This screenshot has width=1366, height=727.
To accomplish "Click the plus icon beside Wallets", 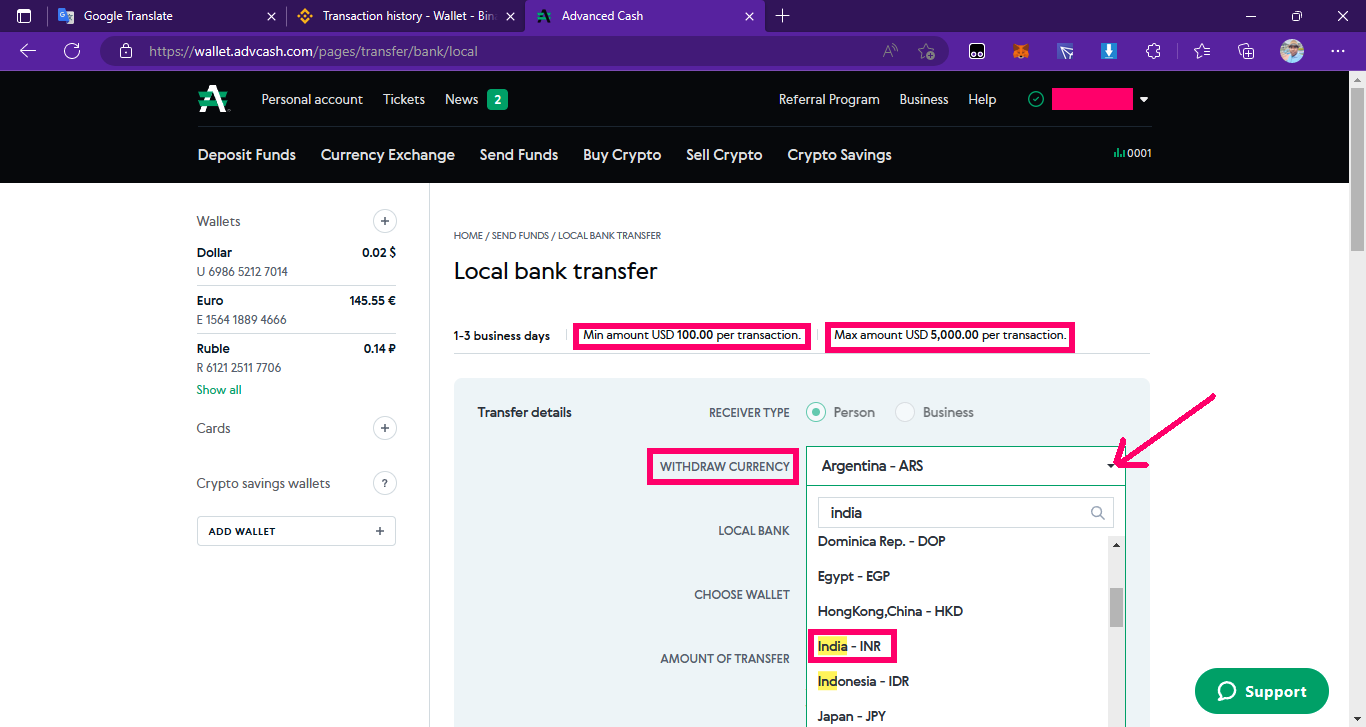I will pyautogui.click(x=384, y=221).
